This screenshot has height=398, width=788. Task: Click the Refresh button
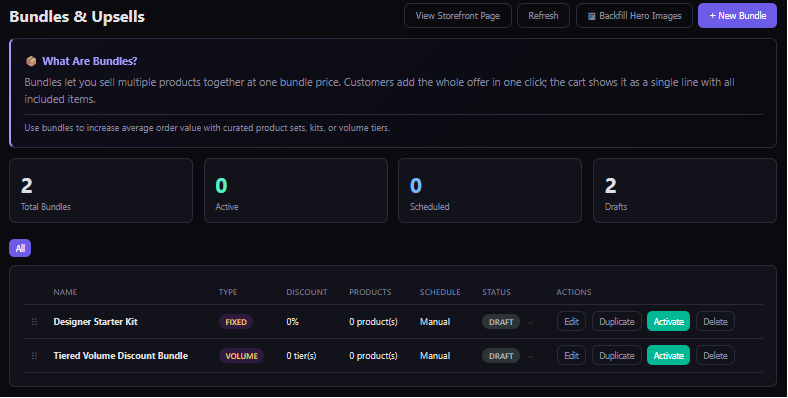tap(543, 16)
